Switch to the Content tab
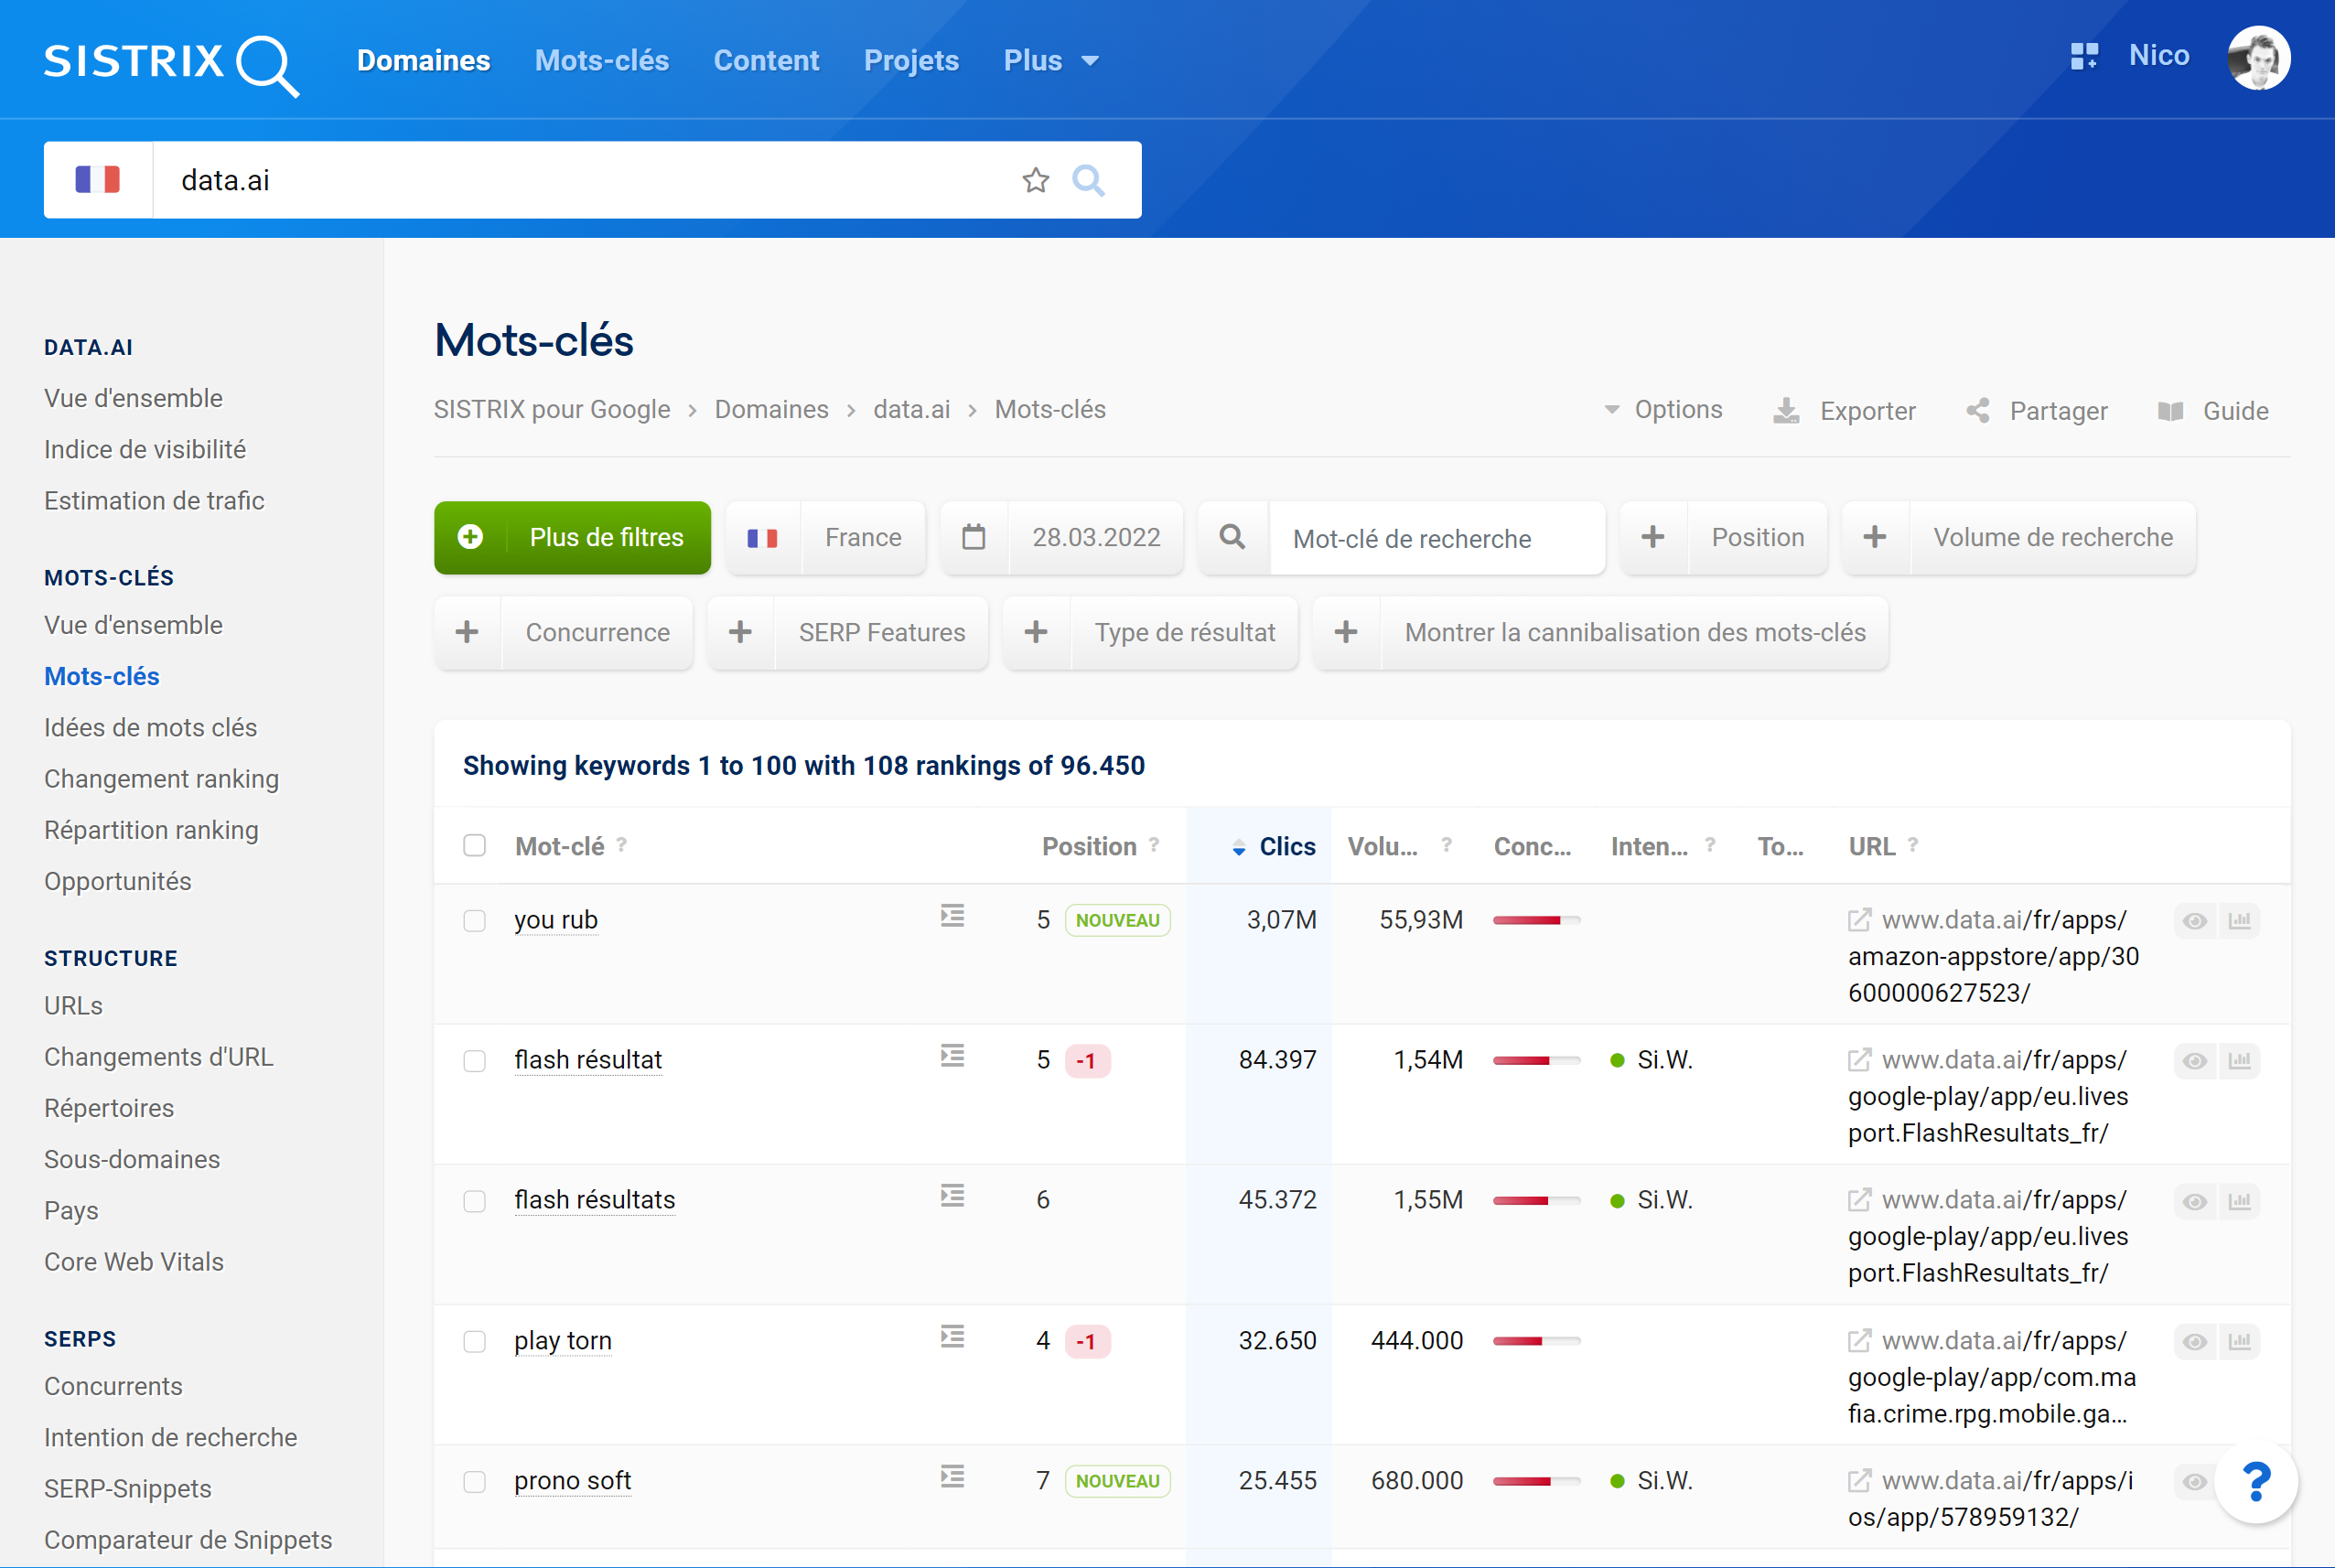The image size is (2335, 1568). coord(766,61)
